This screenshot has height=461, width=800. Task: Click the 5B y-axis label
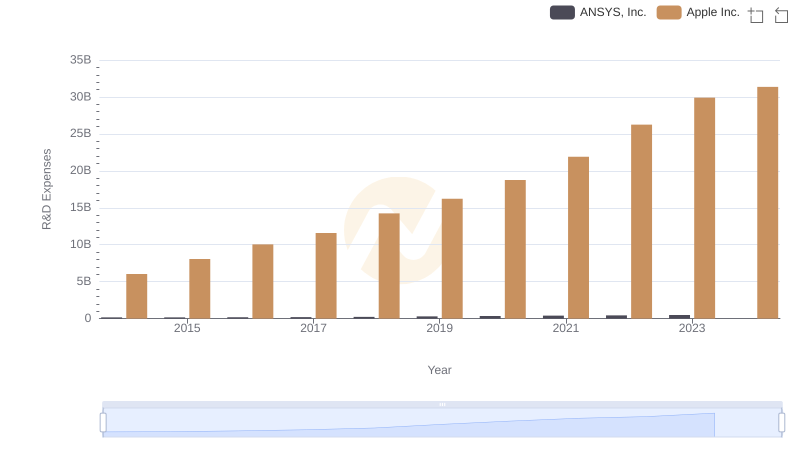84,281
